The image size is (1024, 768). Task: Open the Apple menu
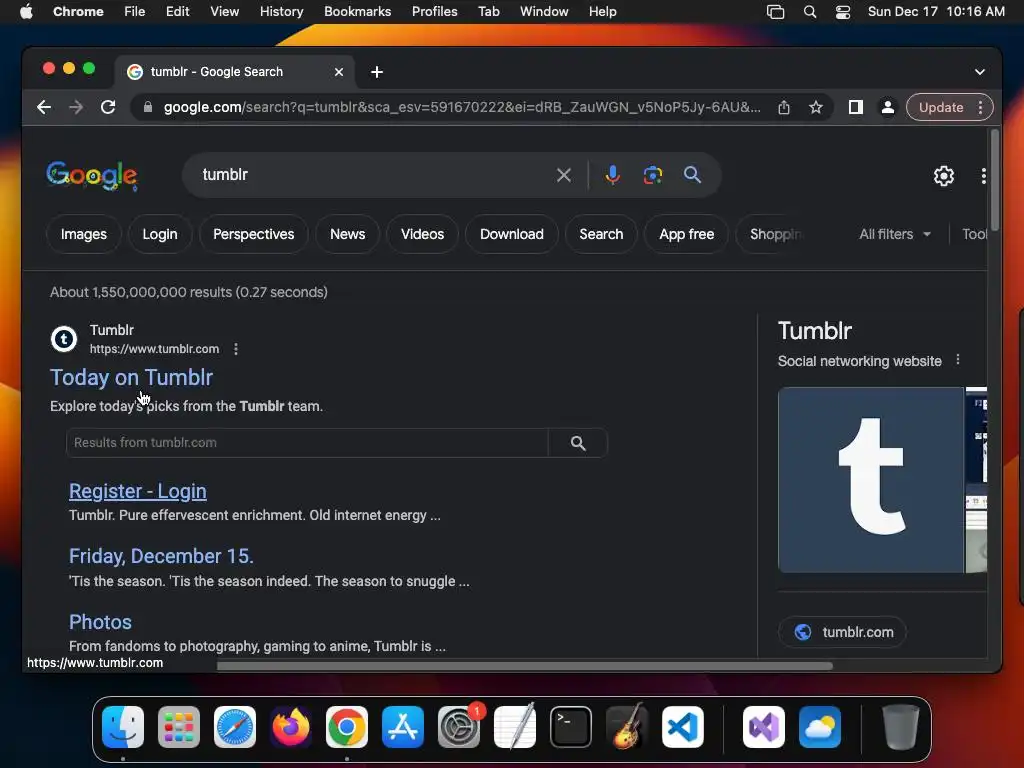point(26,12)
